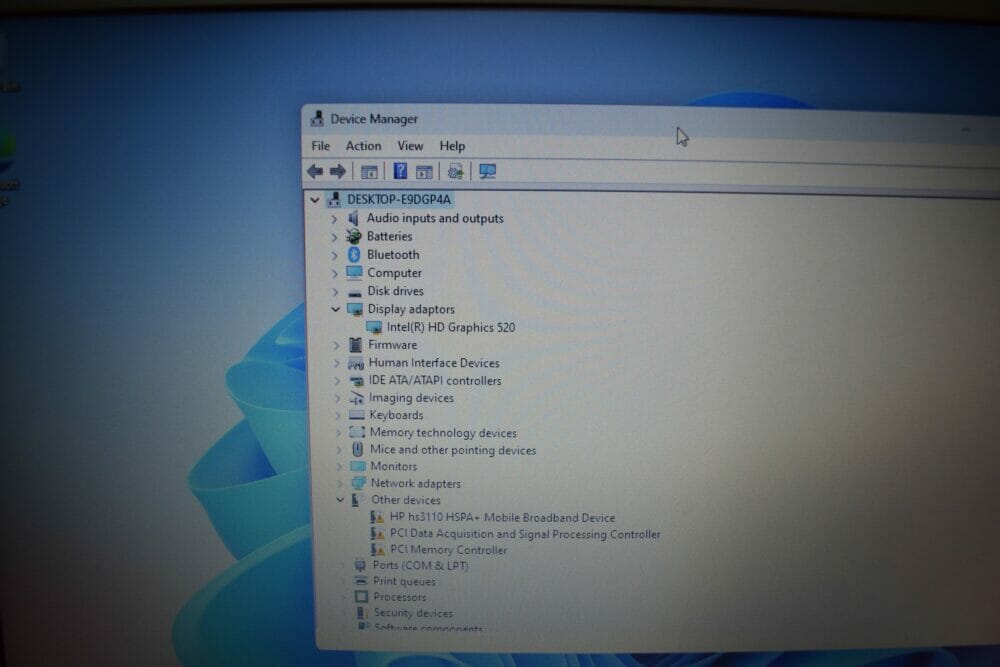1000x667 pixels.
Task: Collapse the Other devices category
Action: coord(340,500)
